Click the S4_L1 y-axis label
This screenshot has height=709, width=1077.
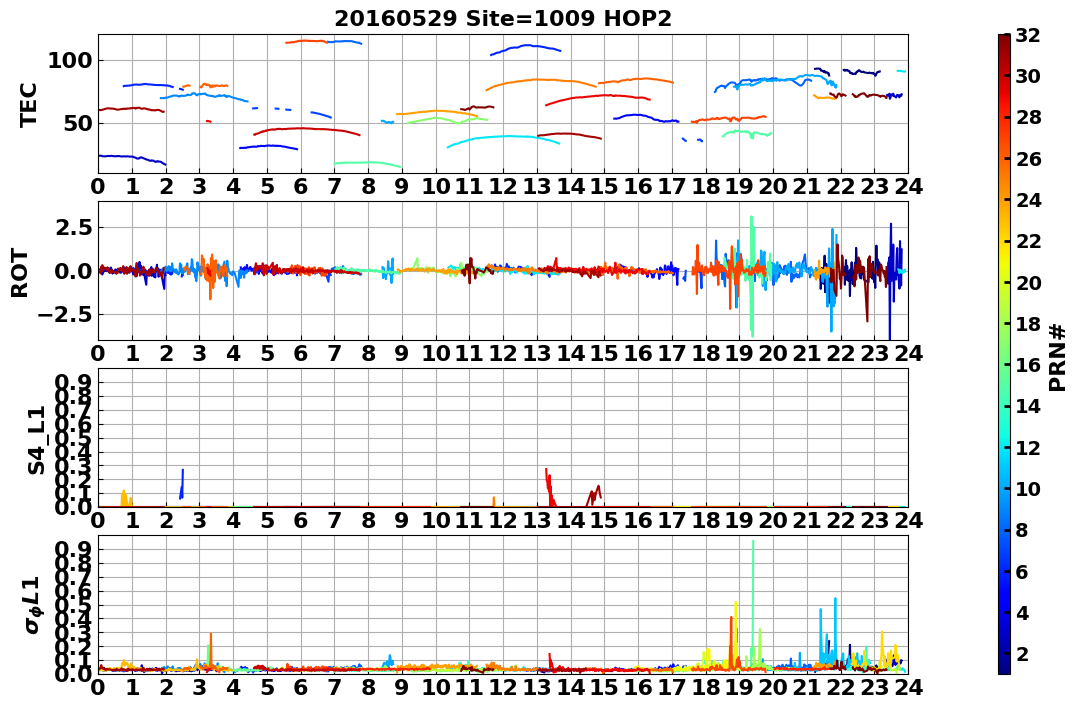tap(36, 440)
